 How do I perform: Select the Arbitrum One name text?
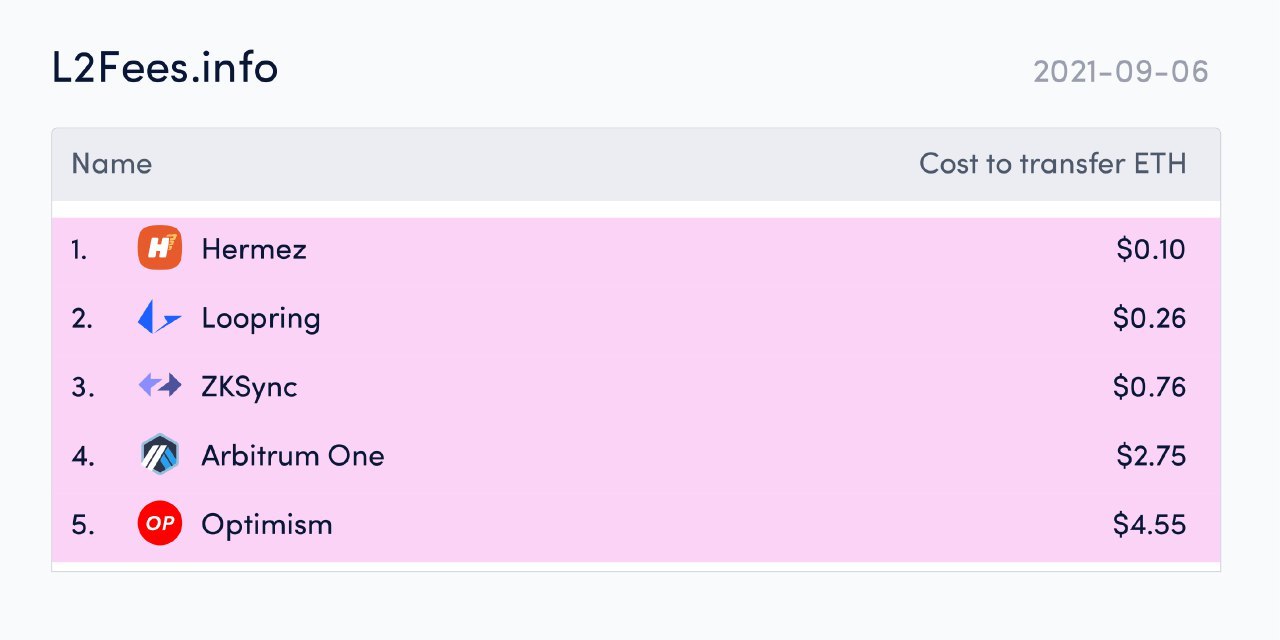[x=293, y=456]
